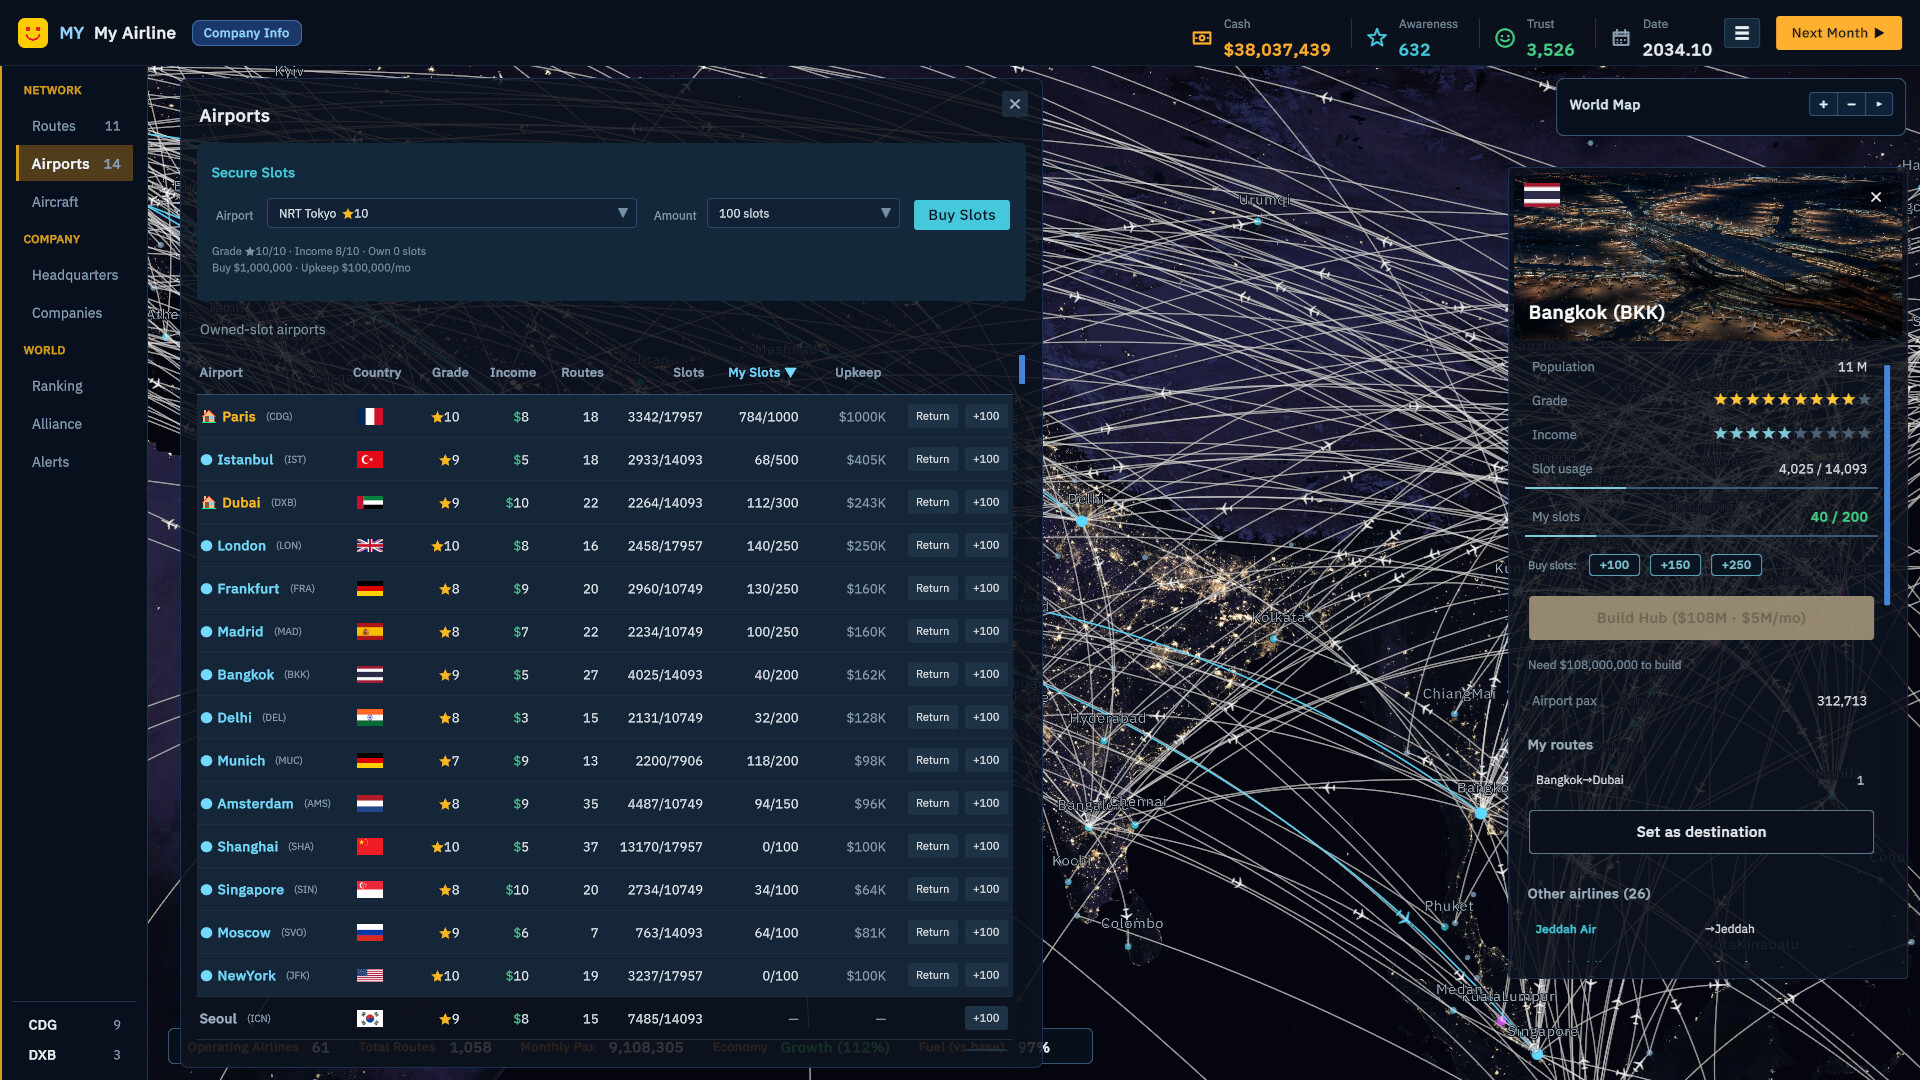Open Alerts in the sidebar
The width and height of the screenshot is (1920, 1080).
point(75,462)
